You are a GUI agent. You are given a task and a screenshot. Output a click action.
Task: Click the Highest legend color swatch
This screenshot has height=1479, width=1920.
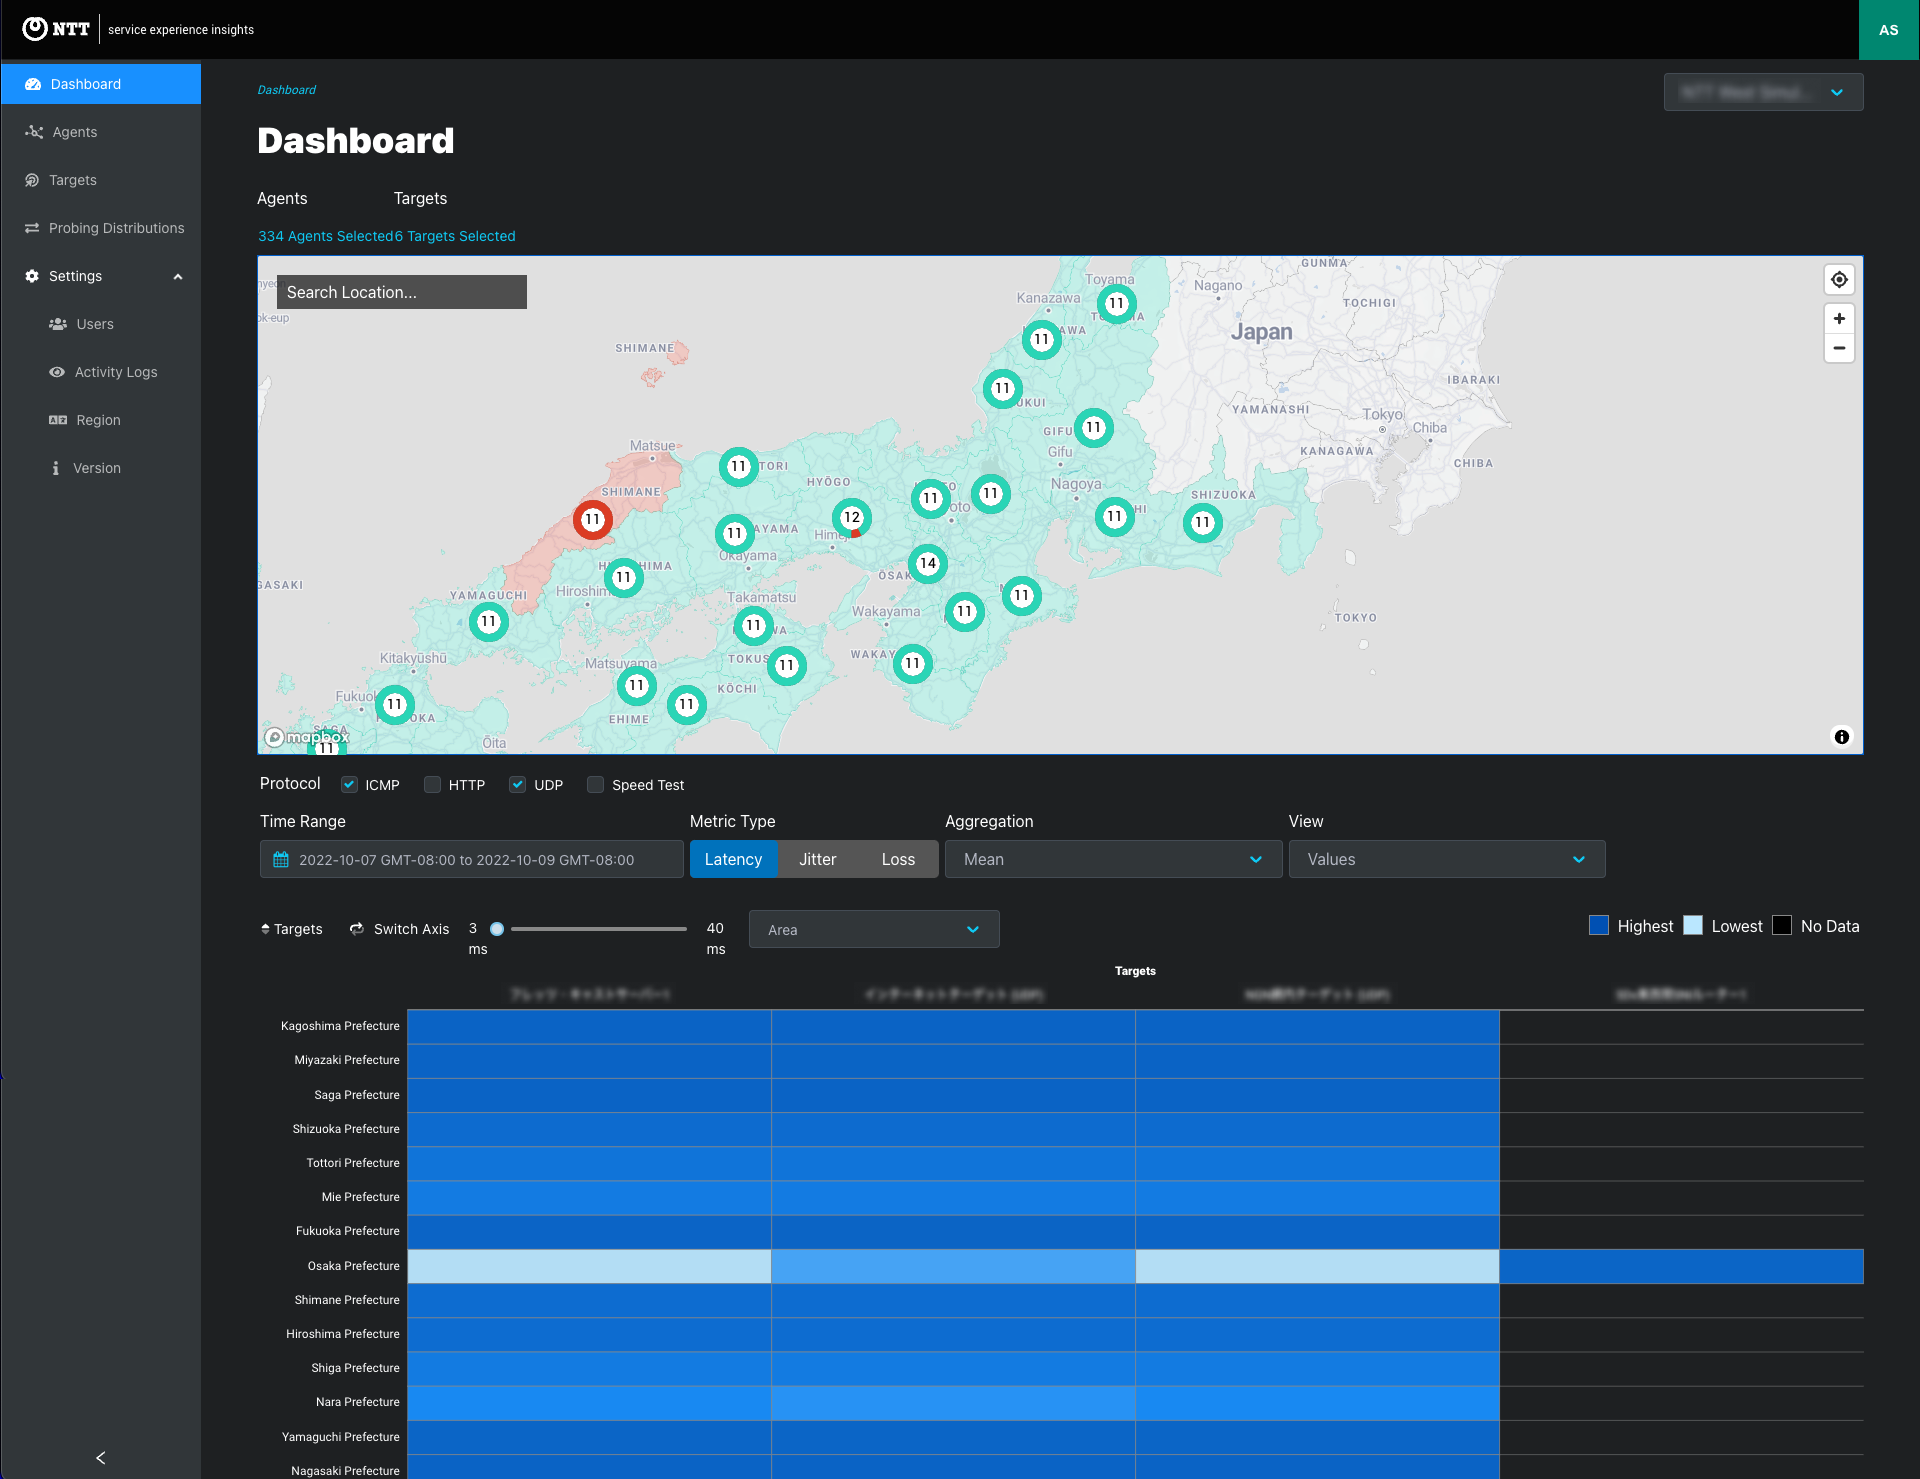[1599, 925]
